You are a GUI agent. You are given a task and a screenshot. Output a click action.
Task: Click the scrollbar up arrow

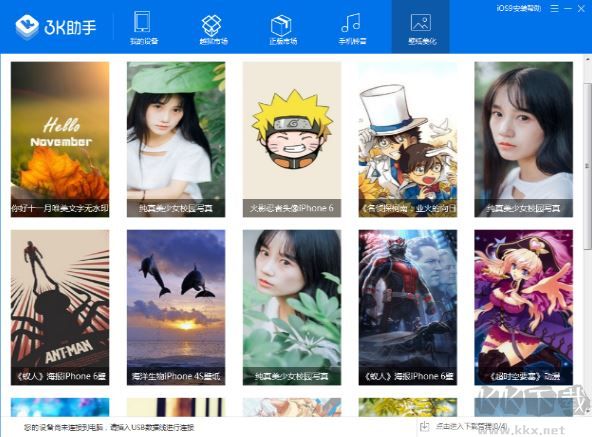coord(587,59)
